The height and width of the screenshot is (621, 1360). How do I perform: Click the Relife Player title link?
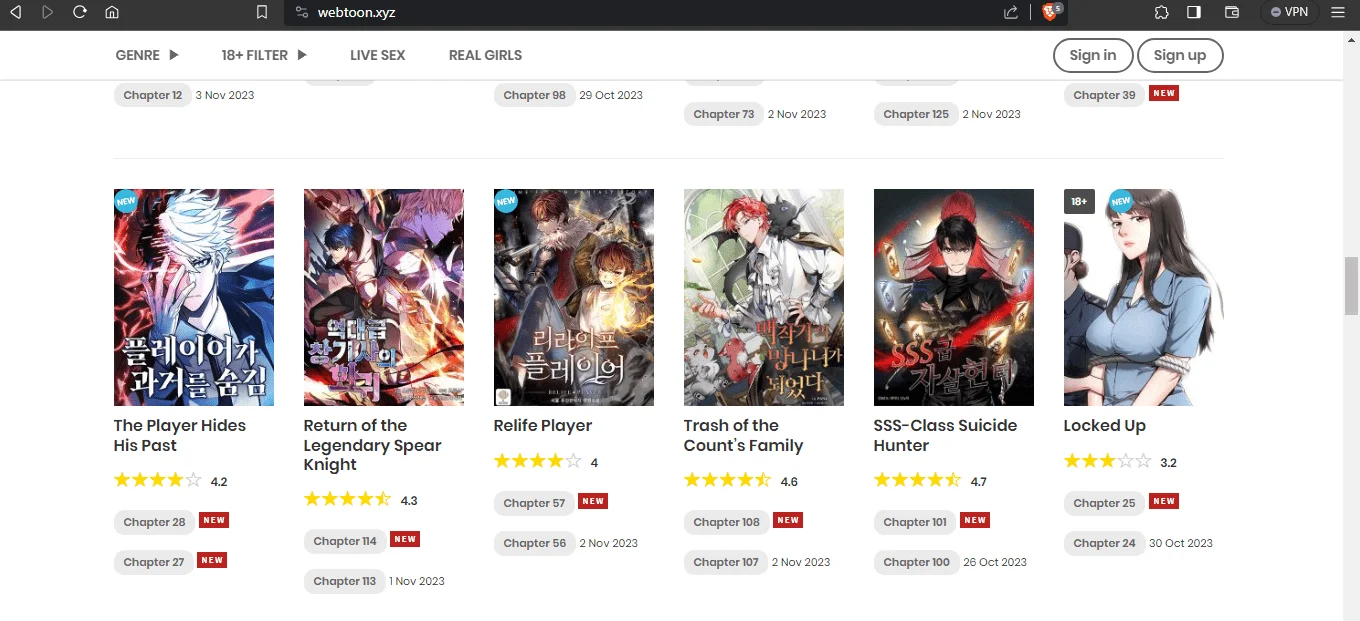[543, 425]
